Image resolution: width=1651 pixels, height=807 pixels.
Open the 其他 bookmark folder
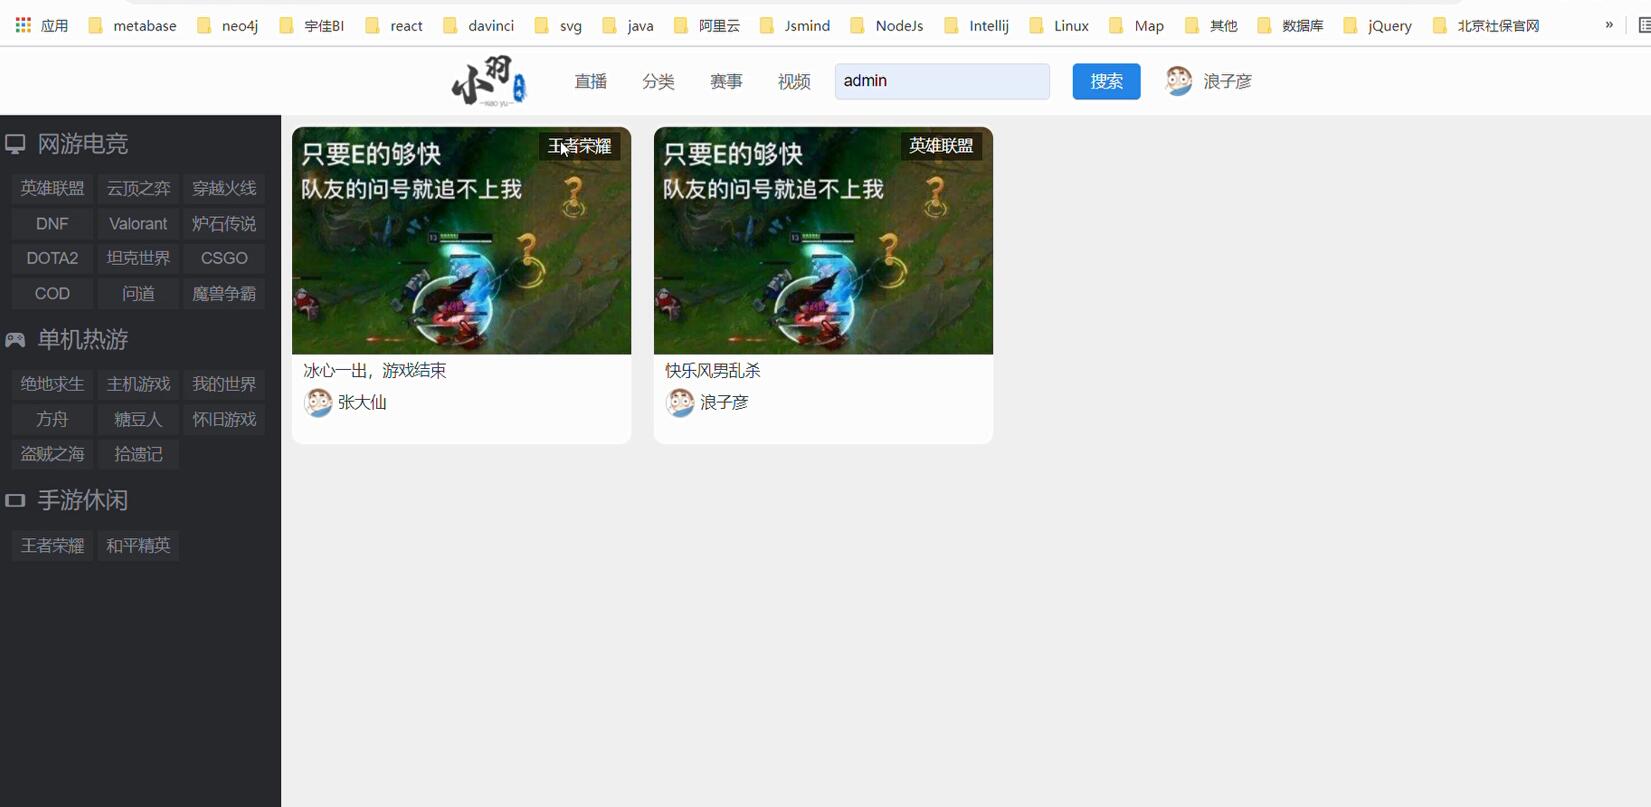1212,25
